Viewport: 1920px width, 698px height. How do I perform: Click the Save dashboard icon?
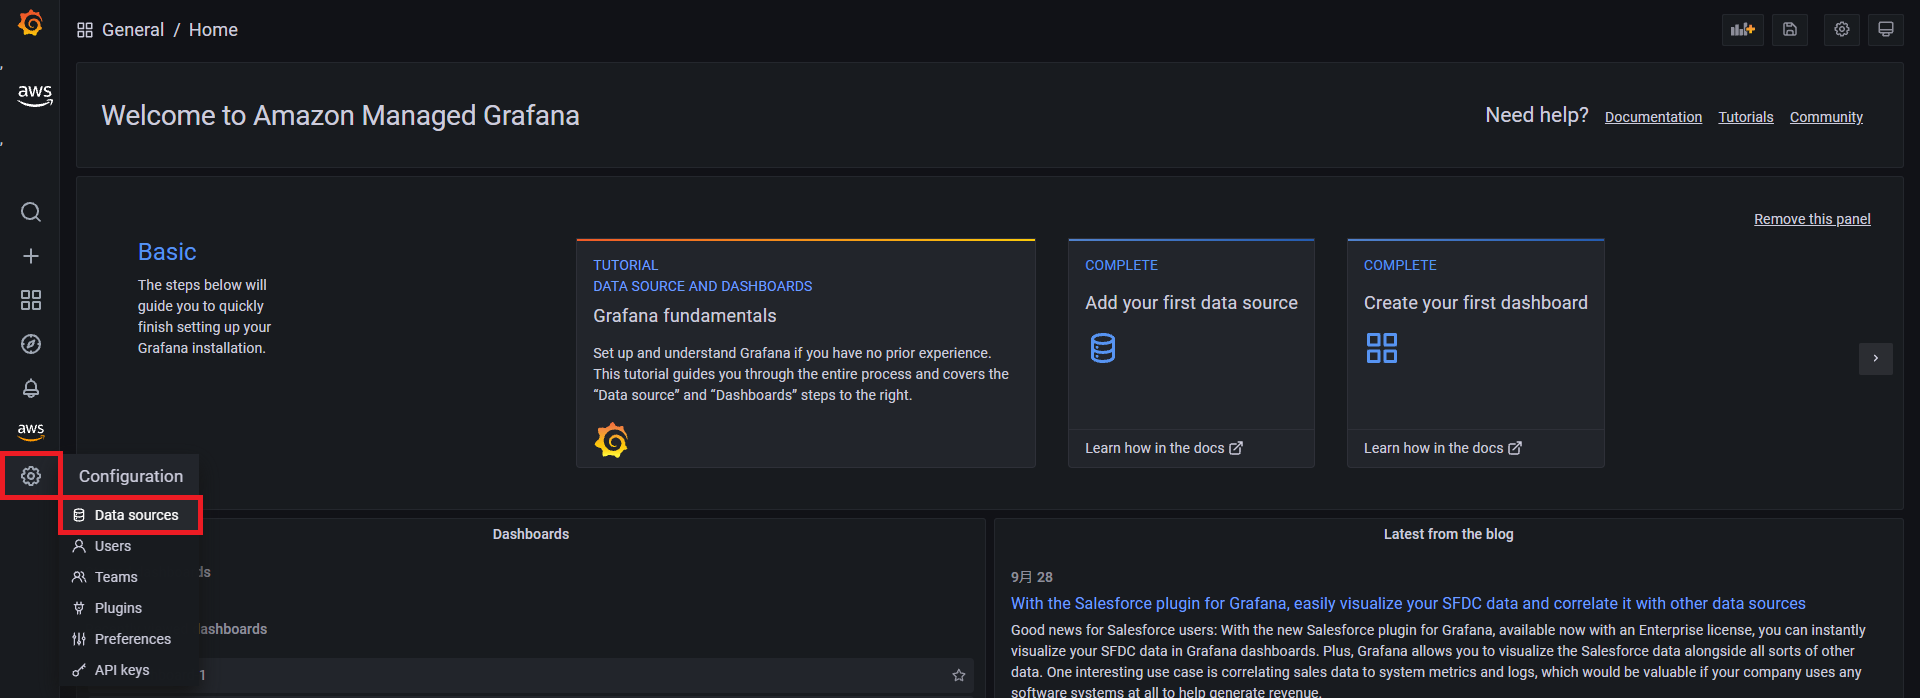coord(1790,30)
